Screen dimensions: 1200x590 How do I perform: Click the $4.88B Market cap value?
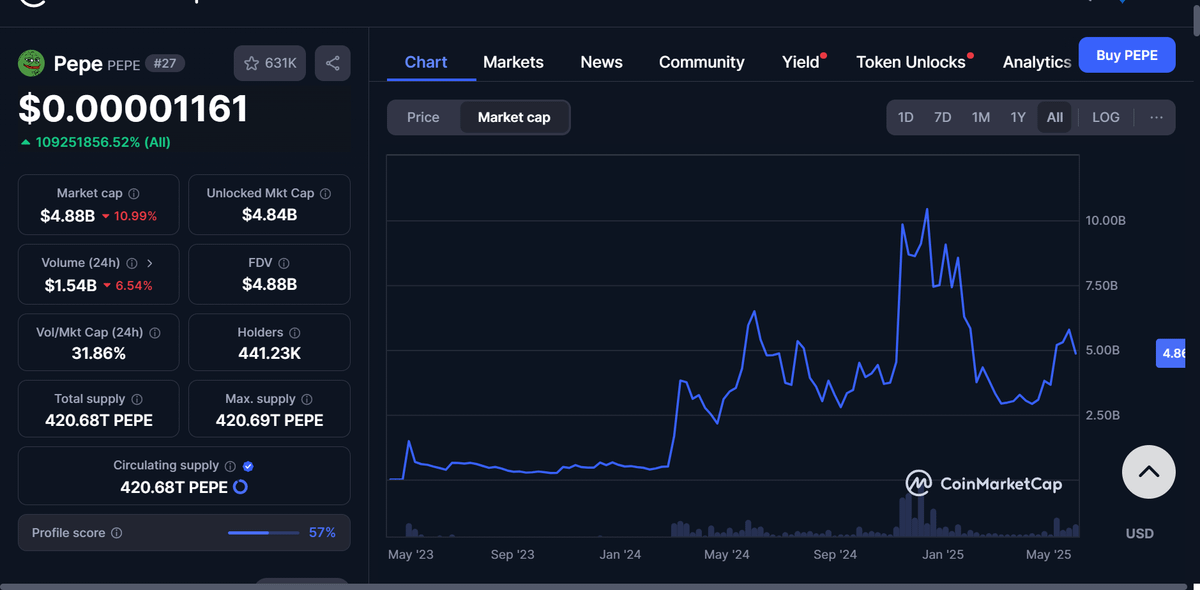tap(68, 215)
